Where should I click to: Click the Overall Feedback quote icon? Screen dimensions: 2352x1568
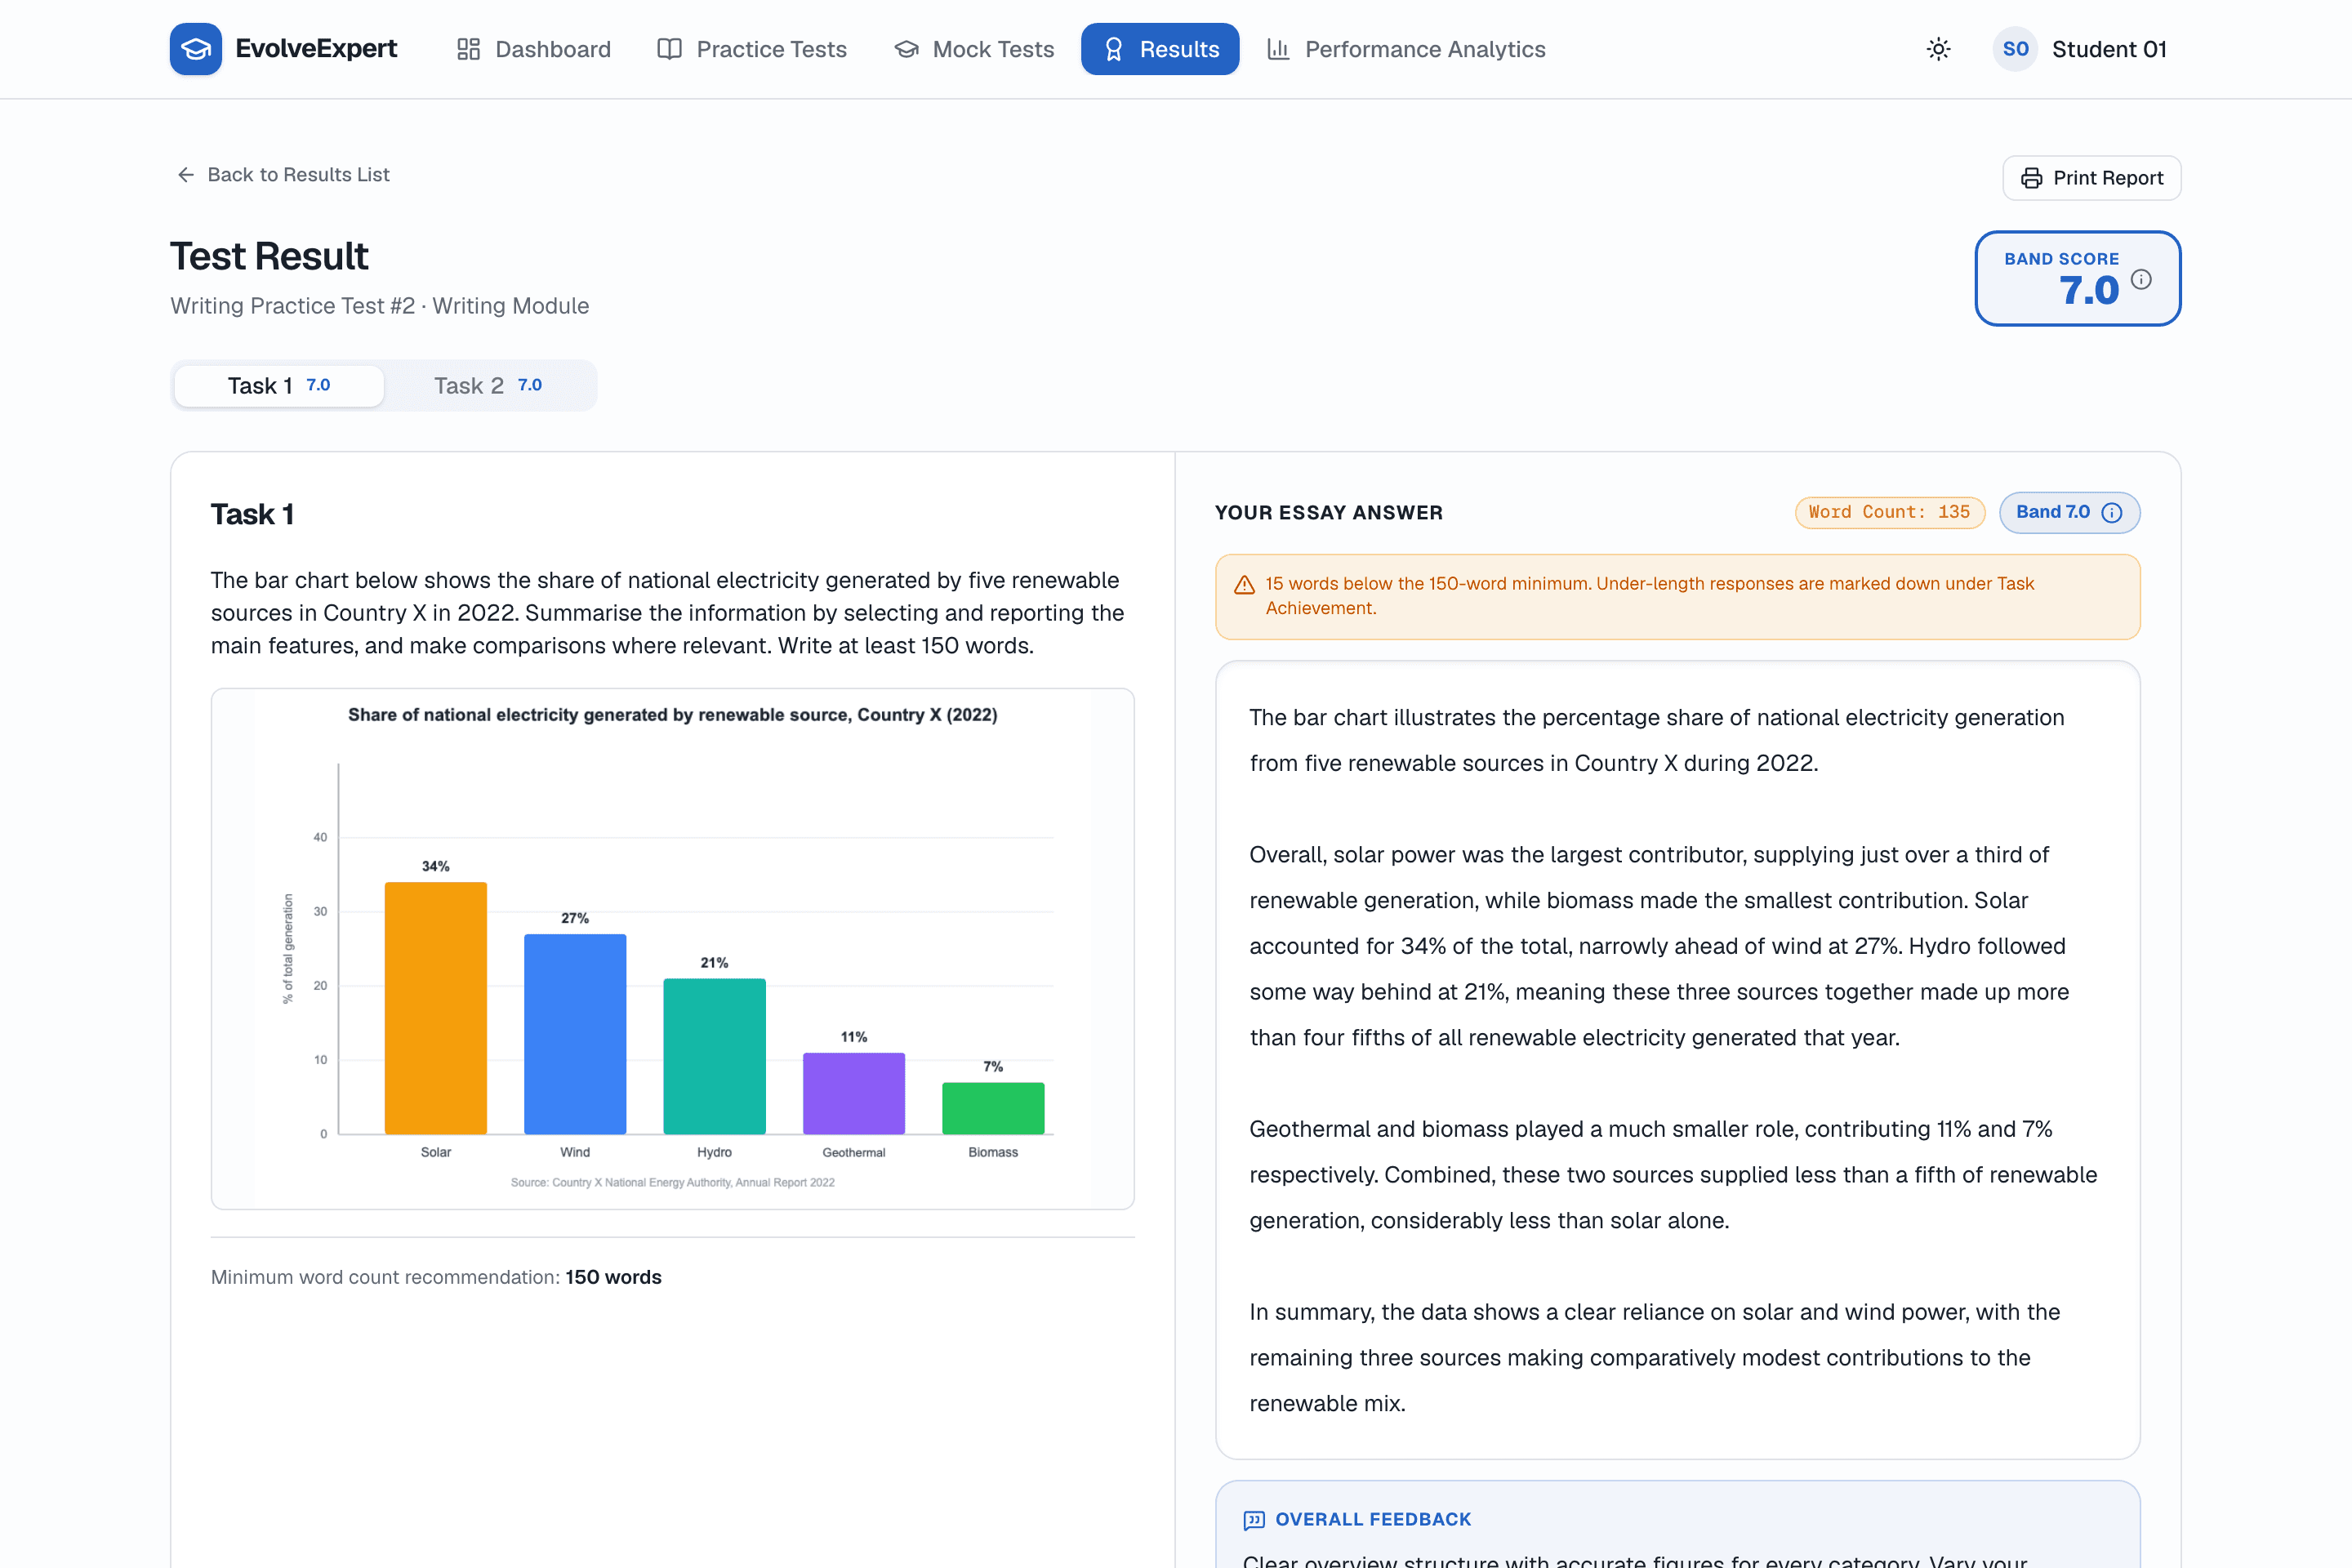coord(1253,1520)
